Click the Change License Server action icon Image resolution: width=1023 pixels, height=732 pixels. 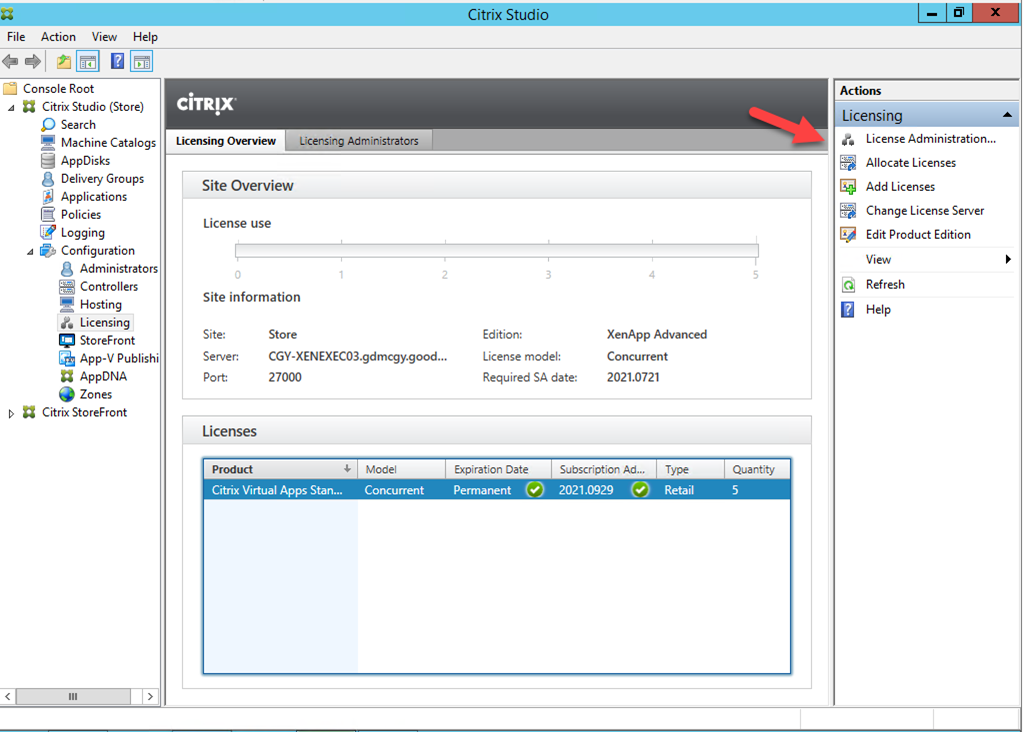tap(848, 211)
